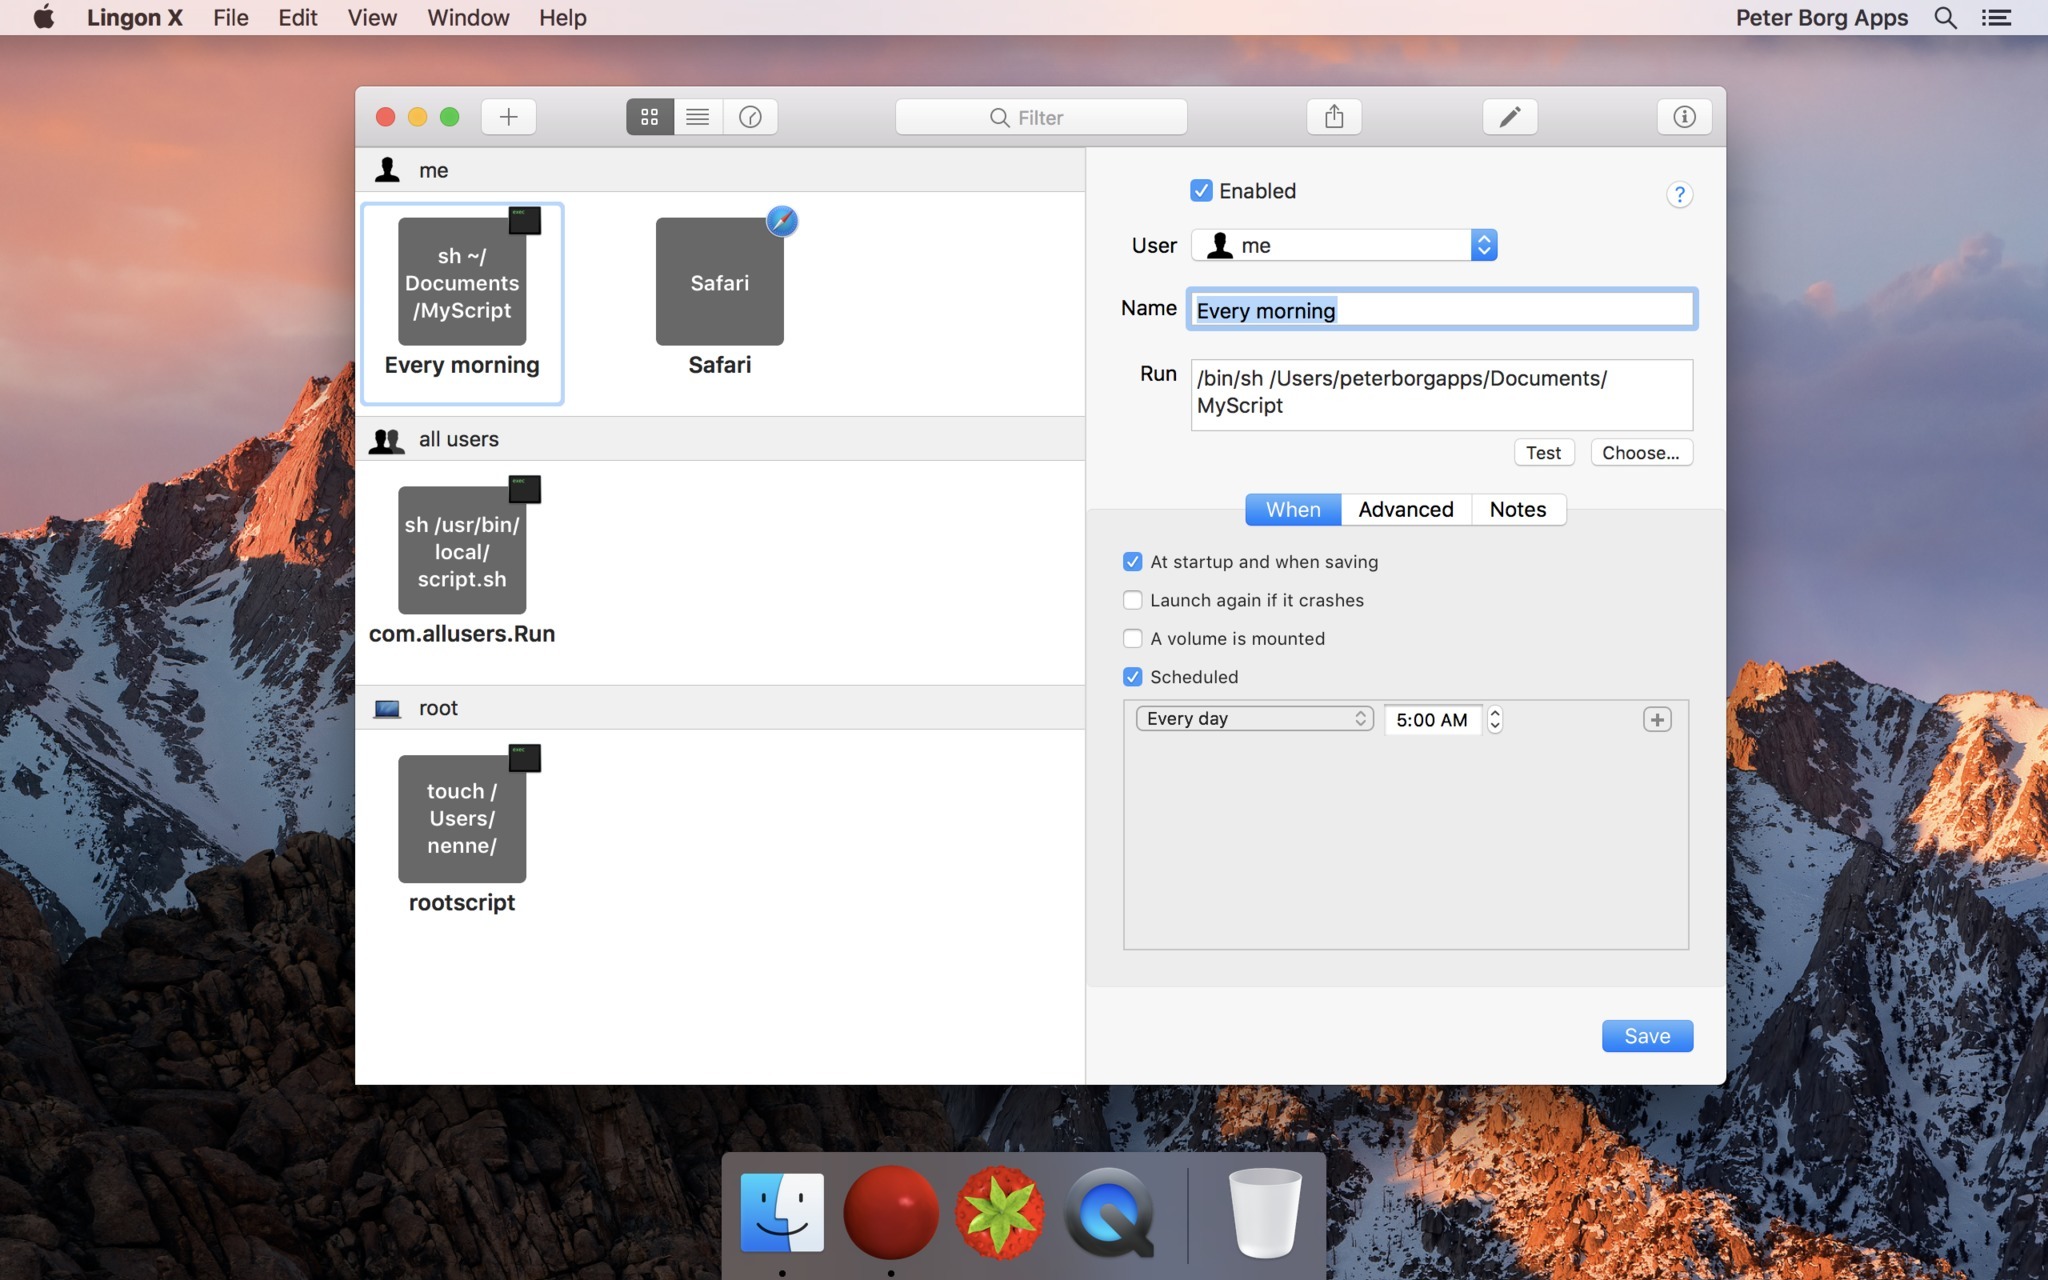Click the share/export icon
Image resolution: width=2048 pixels, height=1280 pixels.
pyautogui.click(x=1333, y=116)
